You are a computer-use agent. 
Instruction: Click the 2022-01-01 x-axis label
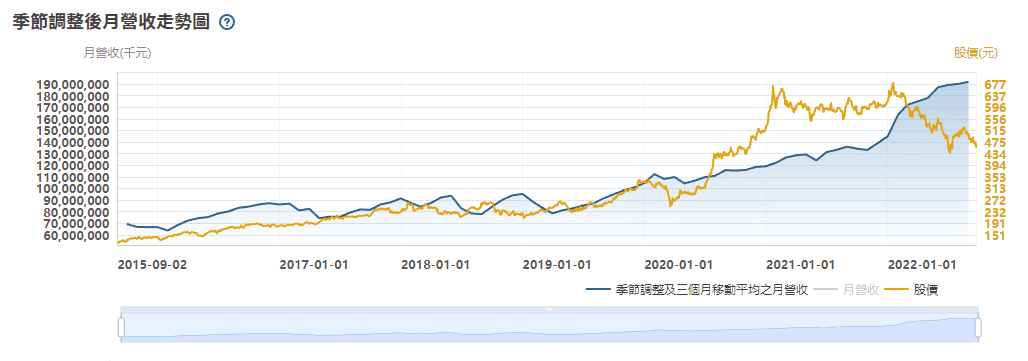click(x=922, y=265)
